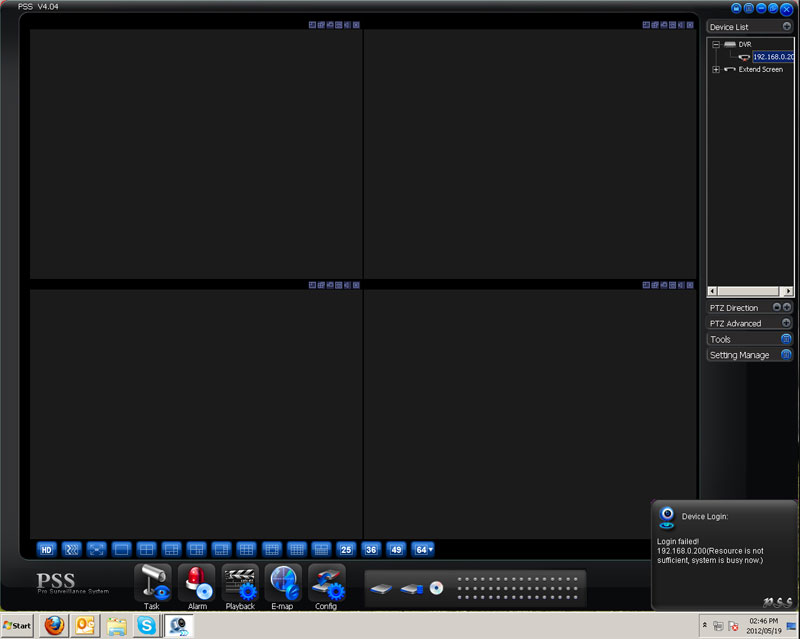
Task: Select single-window view layout
Action: (x=122, y=549)
